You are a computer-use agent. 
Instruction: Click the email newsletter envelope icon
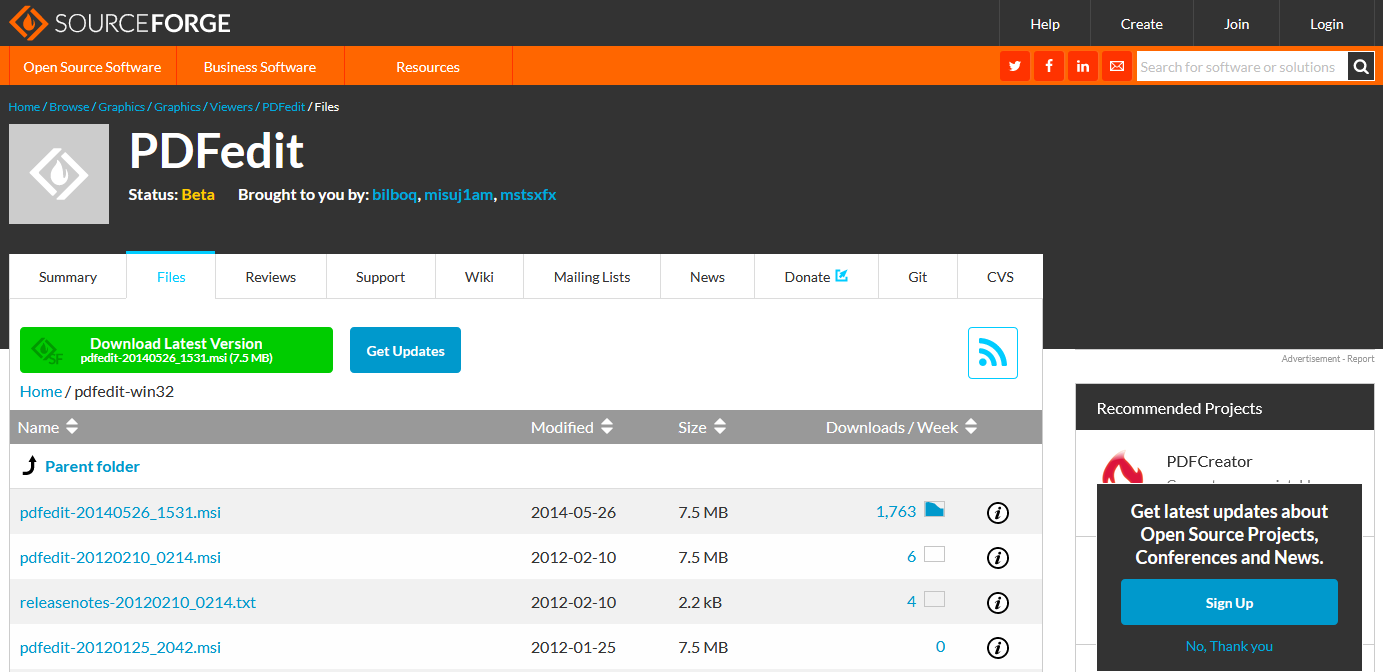1117,67
